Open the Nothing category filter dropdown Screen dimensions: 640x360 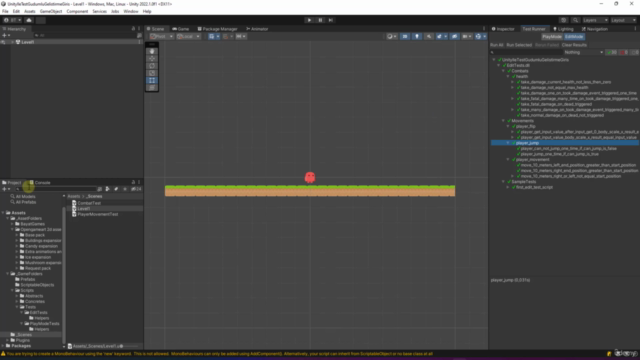pyautogui.click(x=584, y=52)
